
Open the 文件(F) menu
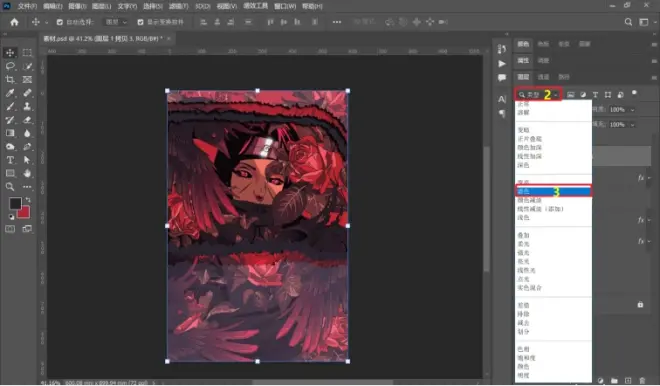pyautogui.click(x=27, y=6)
